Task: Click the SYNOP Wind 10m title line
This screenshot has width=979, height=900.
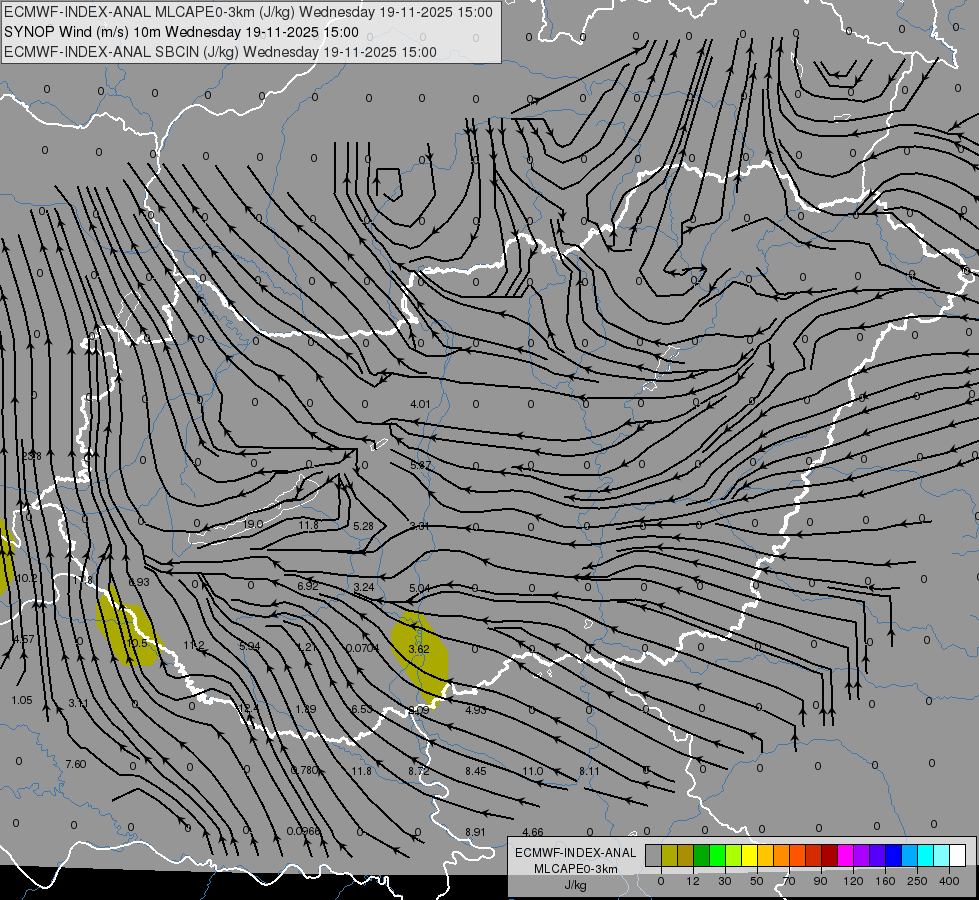Action: [181, 32]
